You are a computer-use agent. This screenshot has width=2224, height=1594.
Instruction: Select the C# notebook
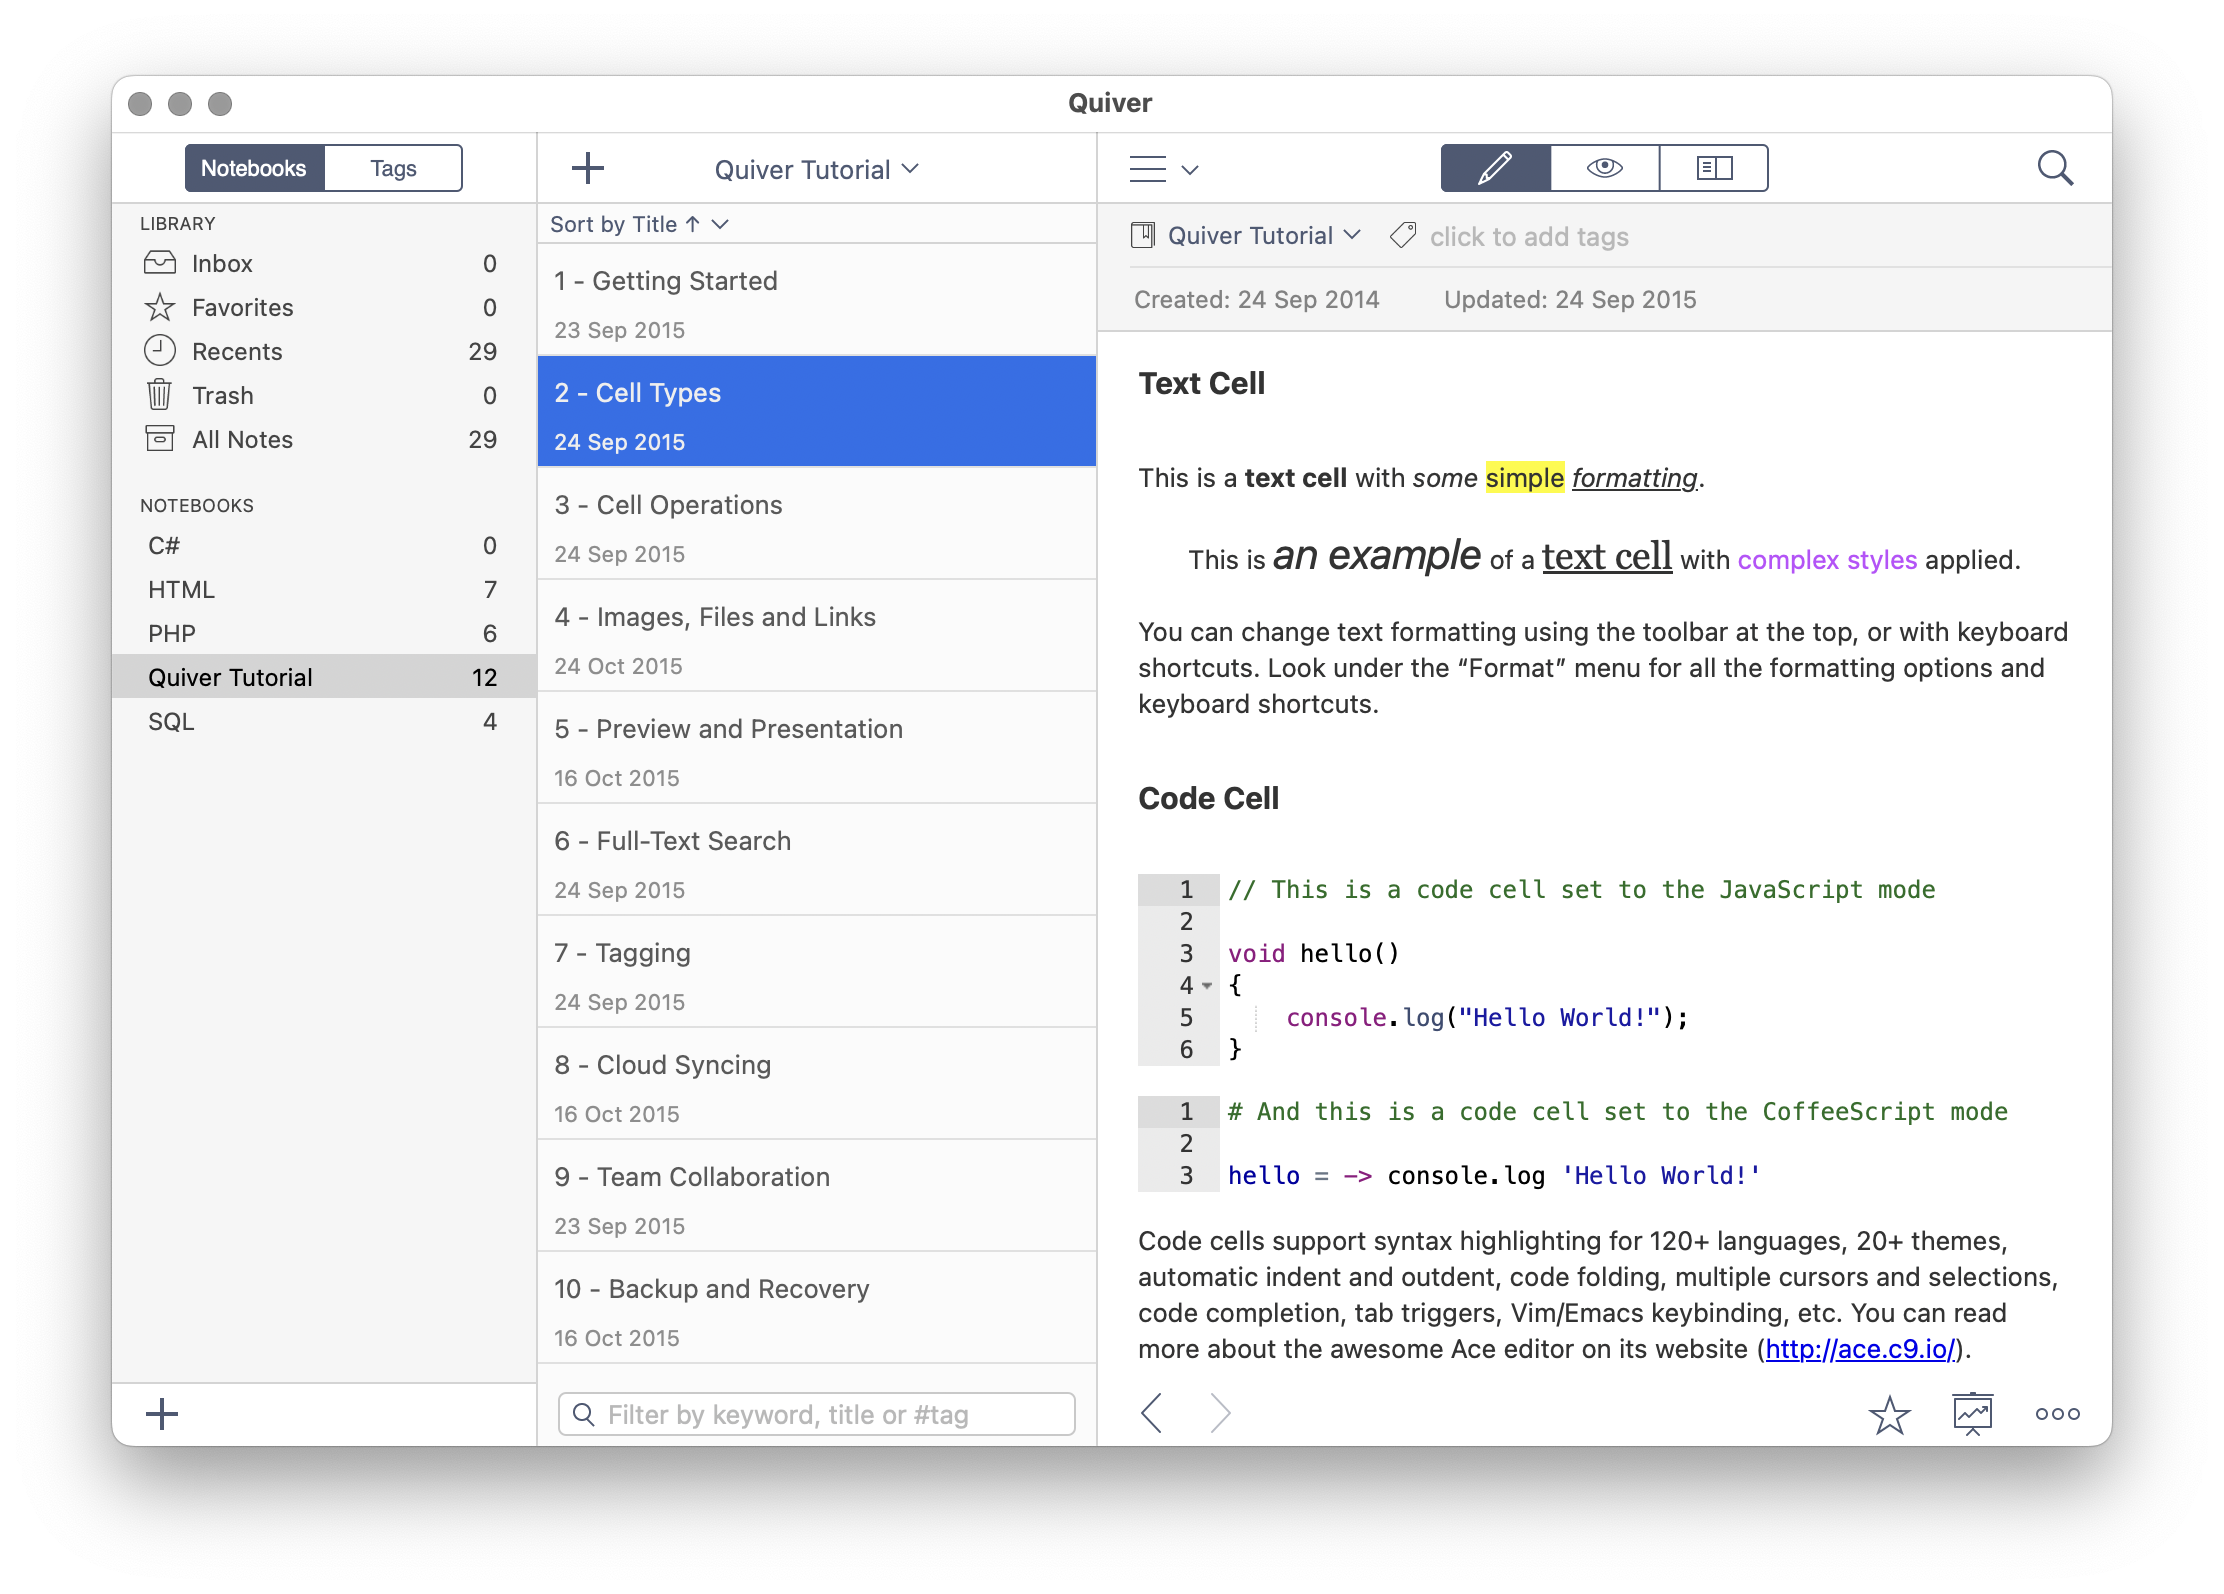tap(324, 545)
